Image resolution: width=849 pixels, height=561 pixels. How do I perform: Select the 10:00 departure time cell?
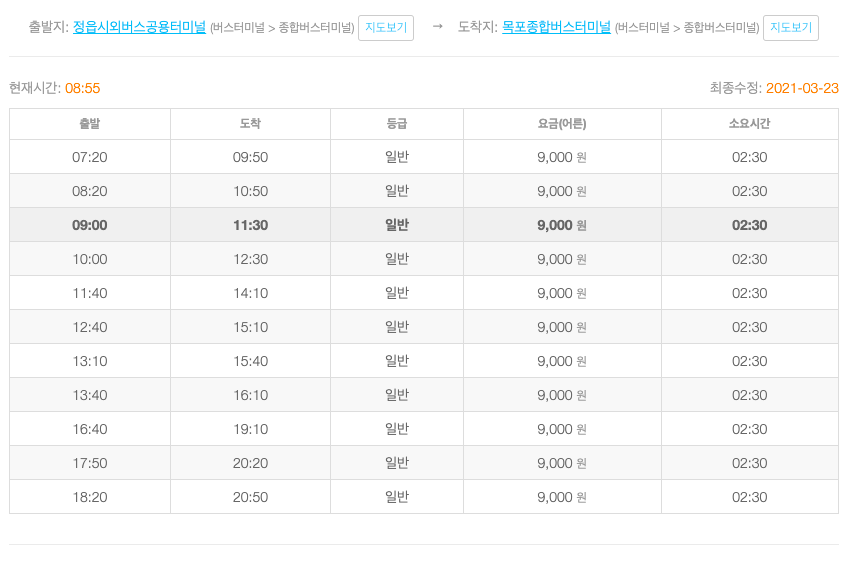pos(90,259)
